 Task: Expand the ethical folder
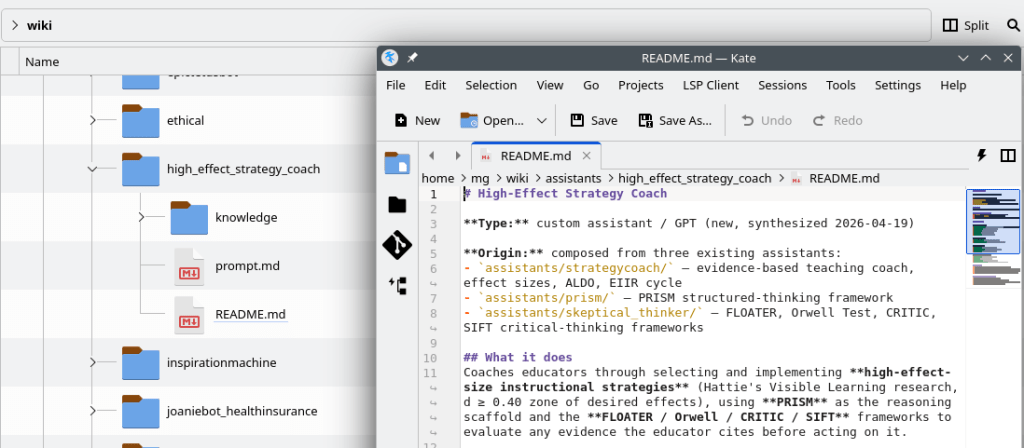tap(93, 121)
